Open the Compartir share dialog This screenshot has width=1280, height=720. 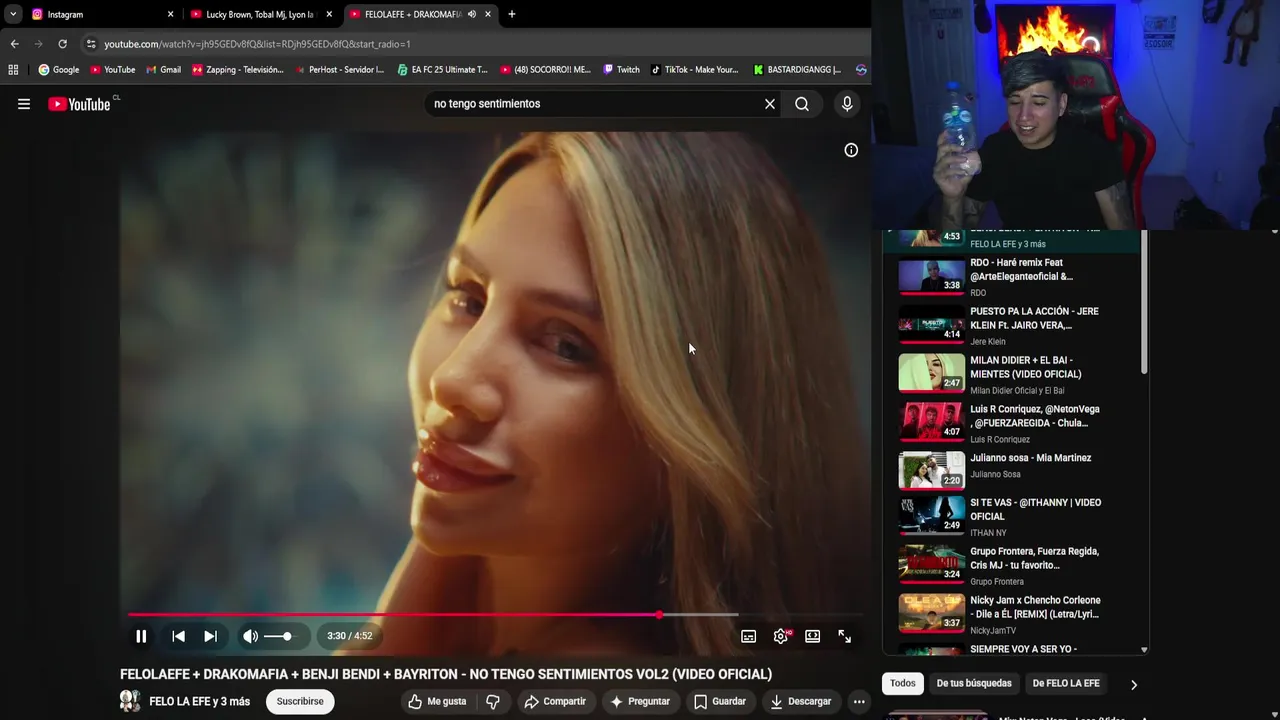tap(555, 701)
